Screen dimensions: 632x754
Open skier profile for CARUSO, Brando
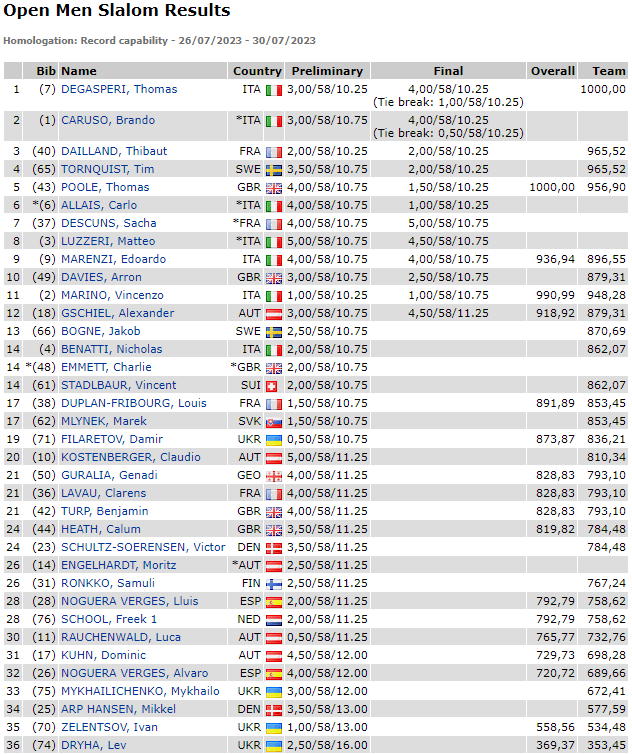(107, 120)
